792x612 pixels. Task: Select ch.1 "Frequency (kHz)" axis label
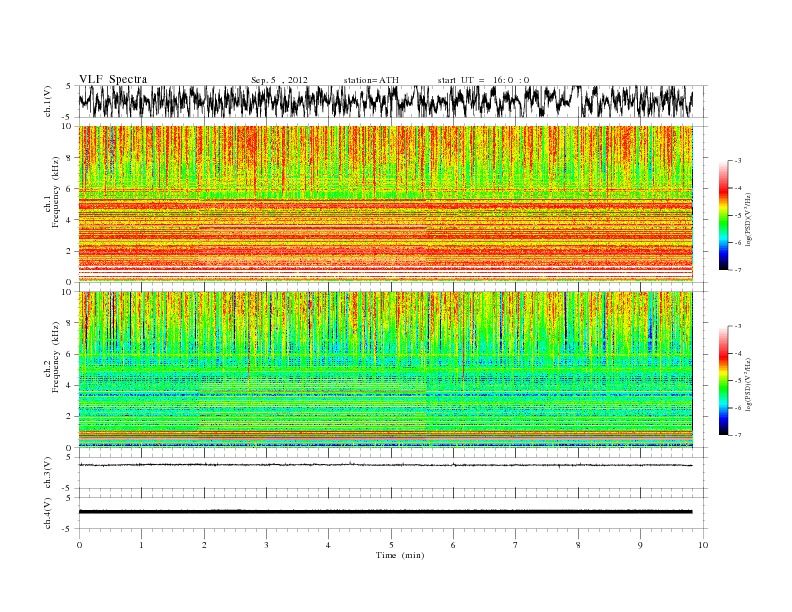(x=56, y=192)
